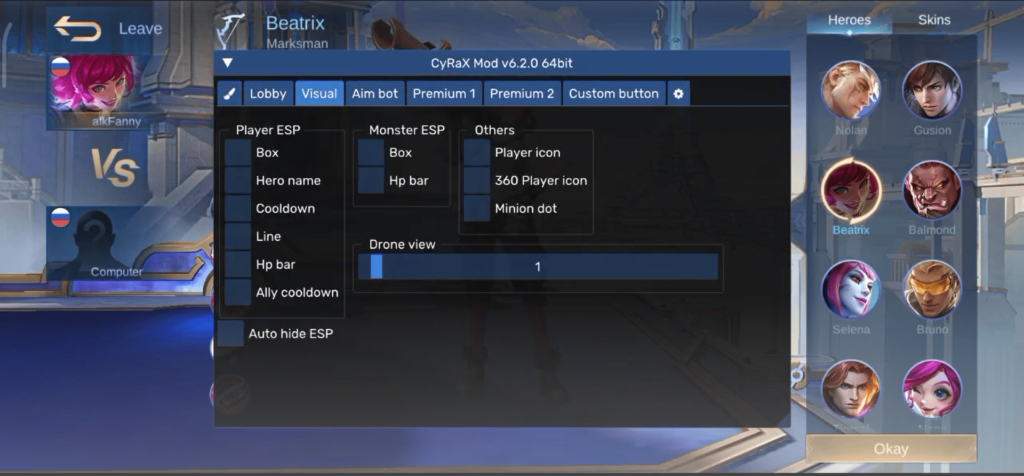This screenshot has height=476, width=1024.
Task: Click the alkFanny player avatar
Action: pyautogui.click(x=95, y=88)
